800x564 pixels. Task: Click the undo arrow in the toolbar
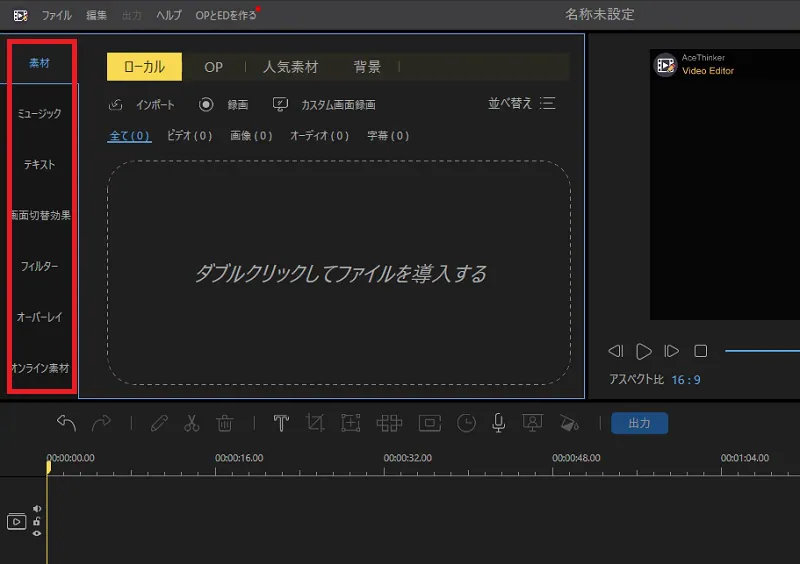pyautogui.click(x=66, y=423)
